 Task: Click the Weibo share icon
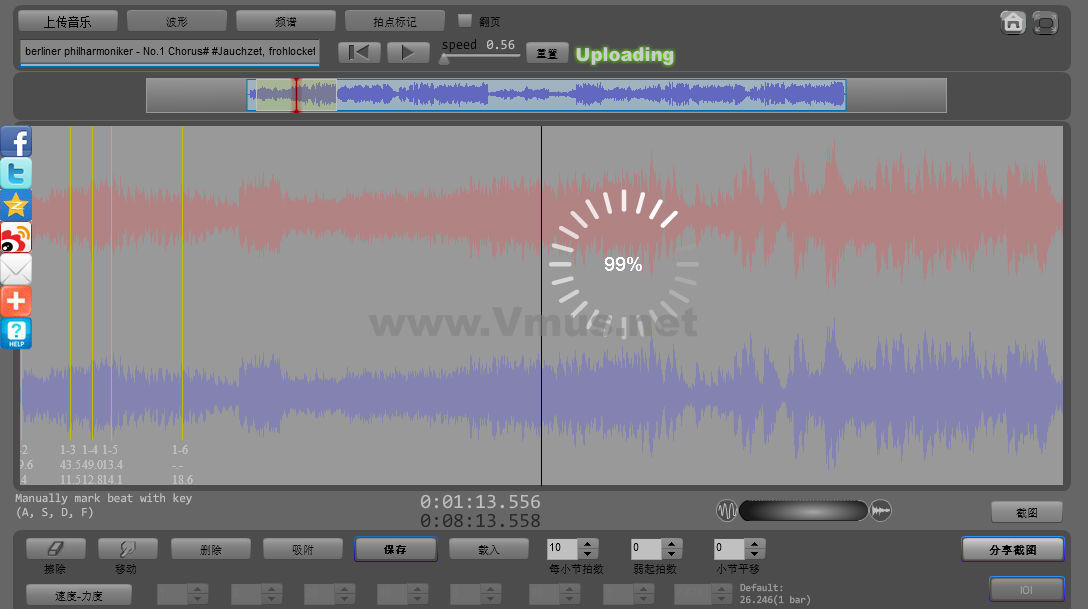point(16,238)
